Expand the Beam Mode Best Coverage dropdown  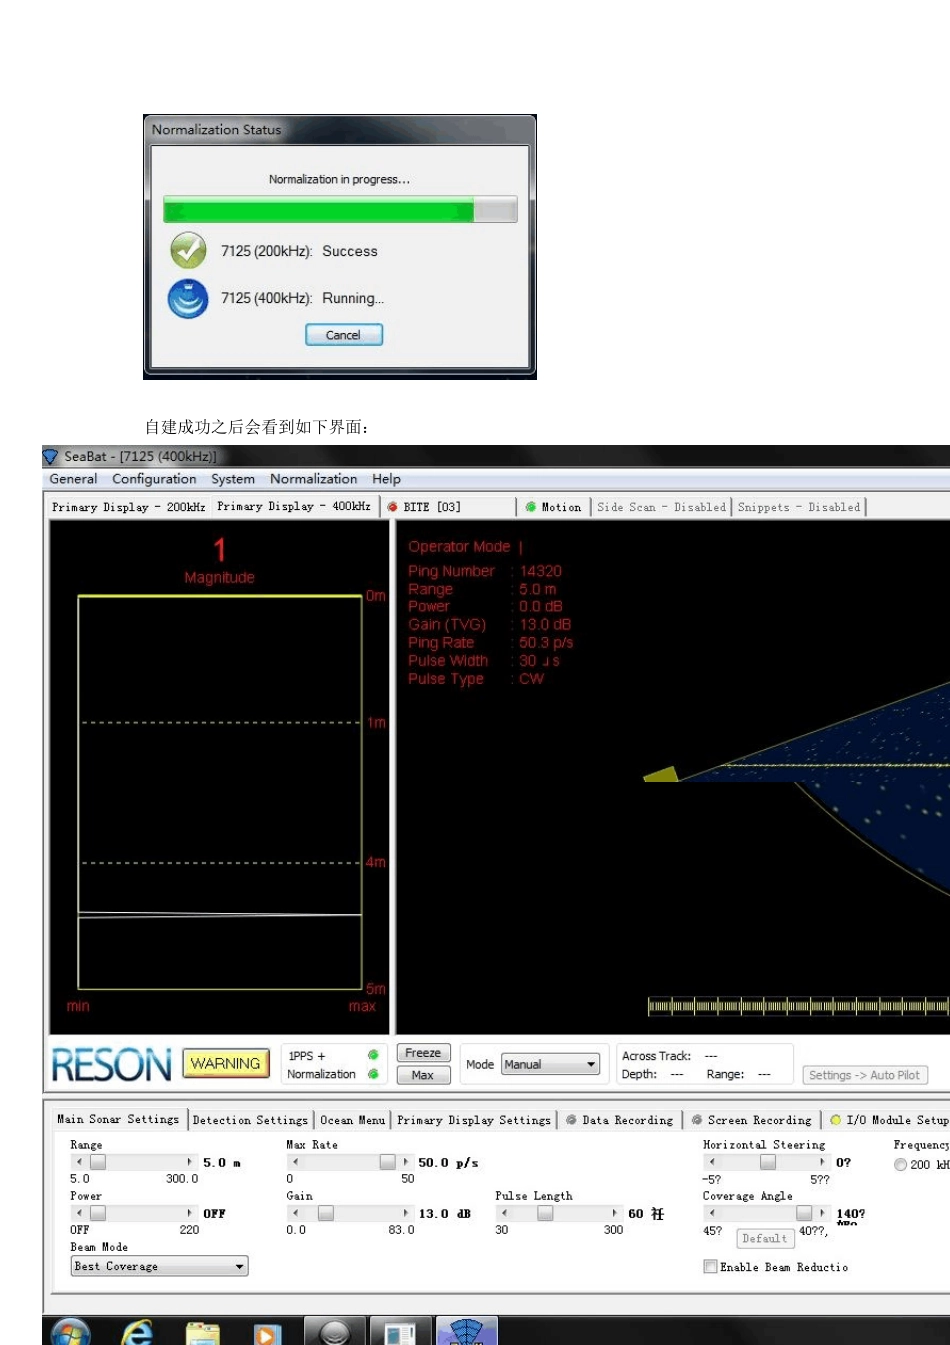tap(159, 1267)
